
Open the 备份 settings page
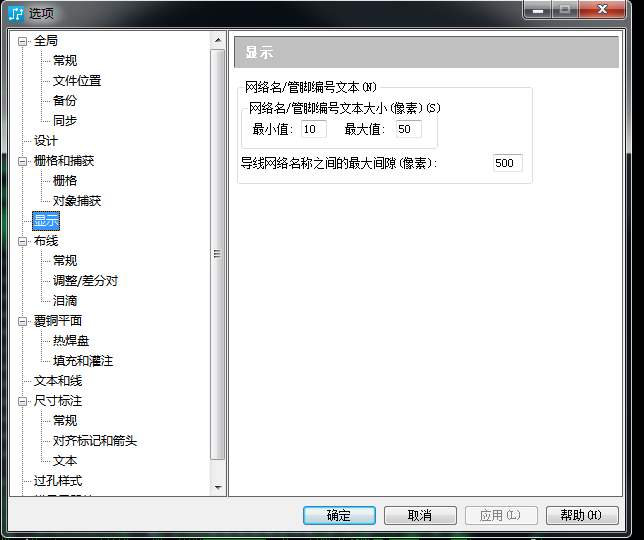pyautogui.click(x=65, y=101)
